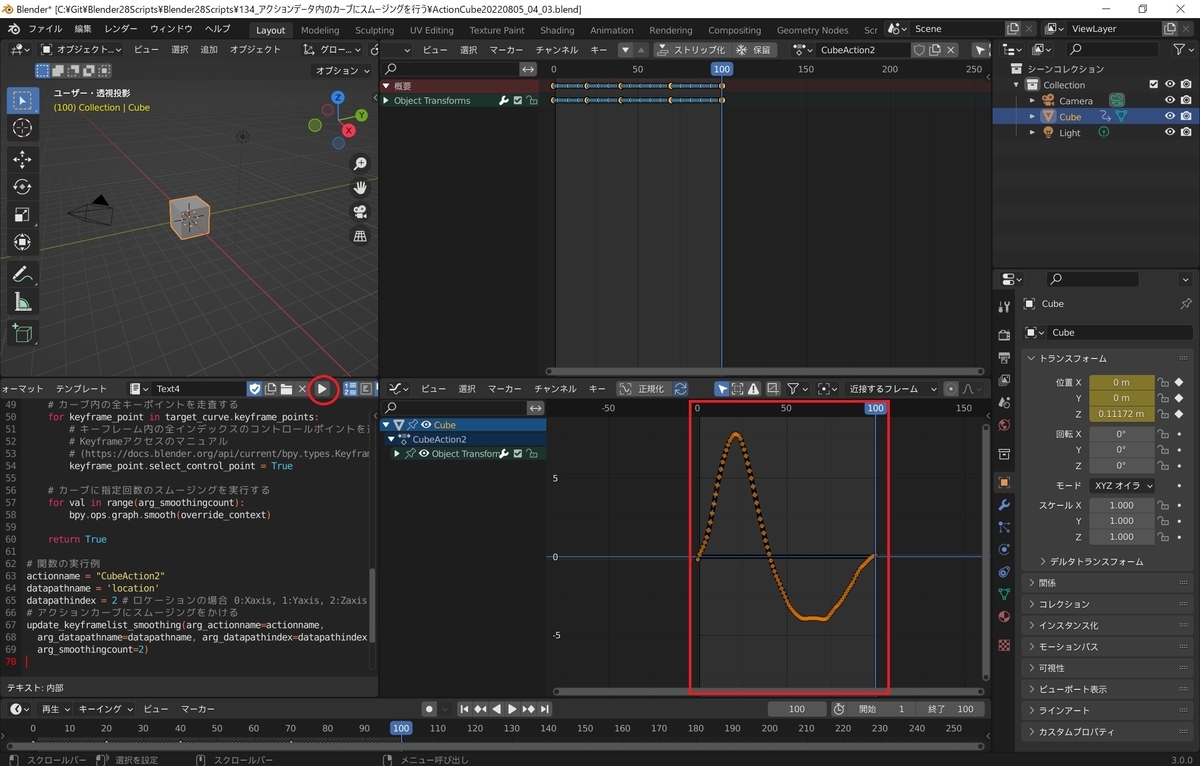Open the World properties red globe tab
This screenshot has width=1200, height=766.
(x=1004, y=424)
